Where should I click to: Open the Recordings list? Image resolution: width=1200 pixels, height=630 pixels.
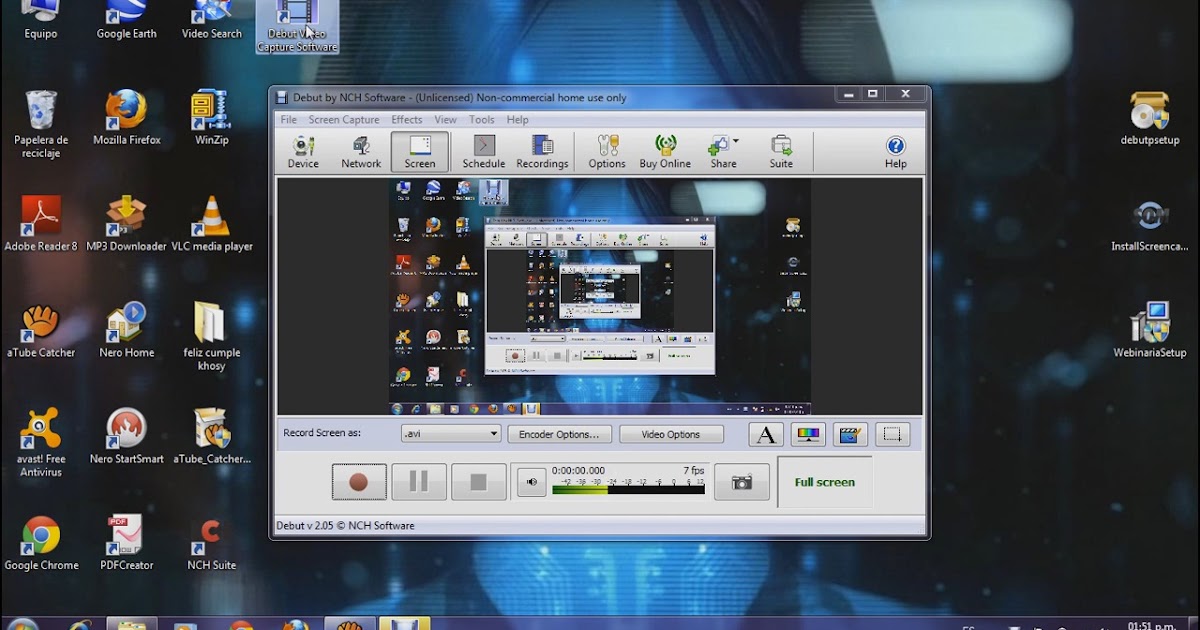541,151
